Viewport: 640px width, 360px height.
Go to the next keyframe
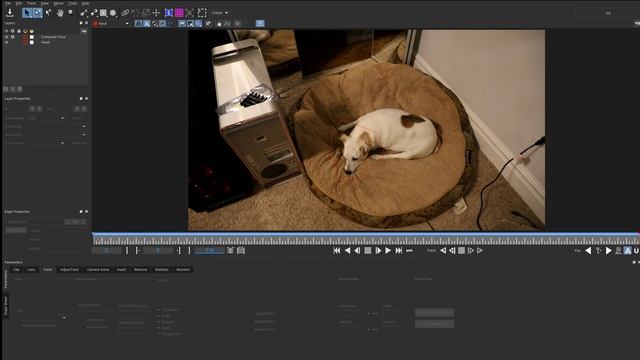click(608, 251)
